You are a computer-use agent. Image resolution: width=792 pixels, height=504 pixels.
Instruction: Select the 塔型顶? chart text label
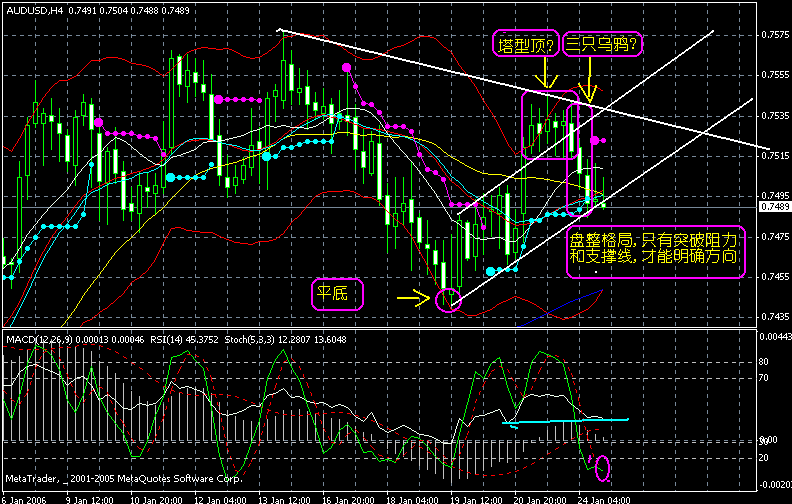point(526,44)
